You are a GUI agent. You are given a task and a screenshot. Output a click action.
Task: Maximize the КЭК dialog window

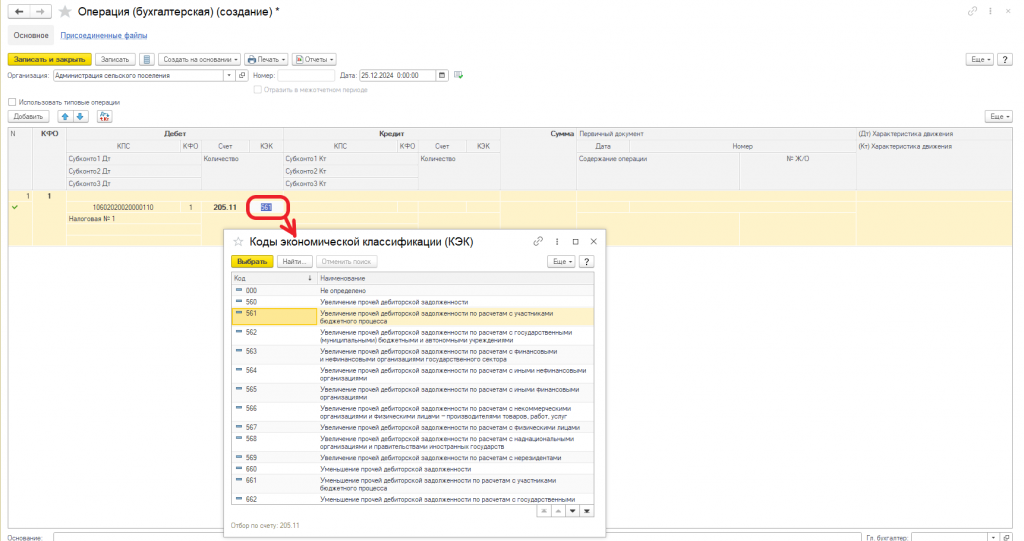coord(575,241)
